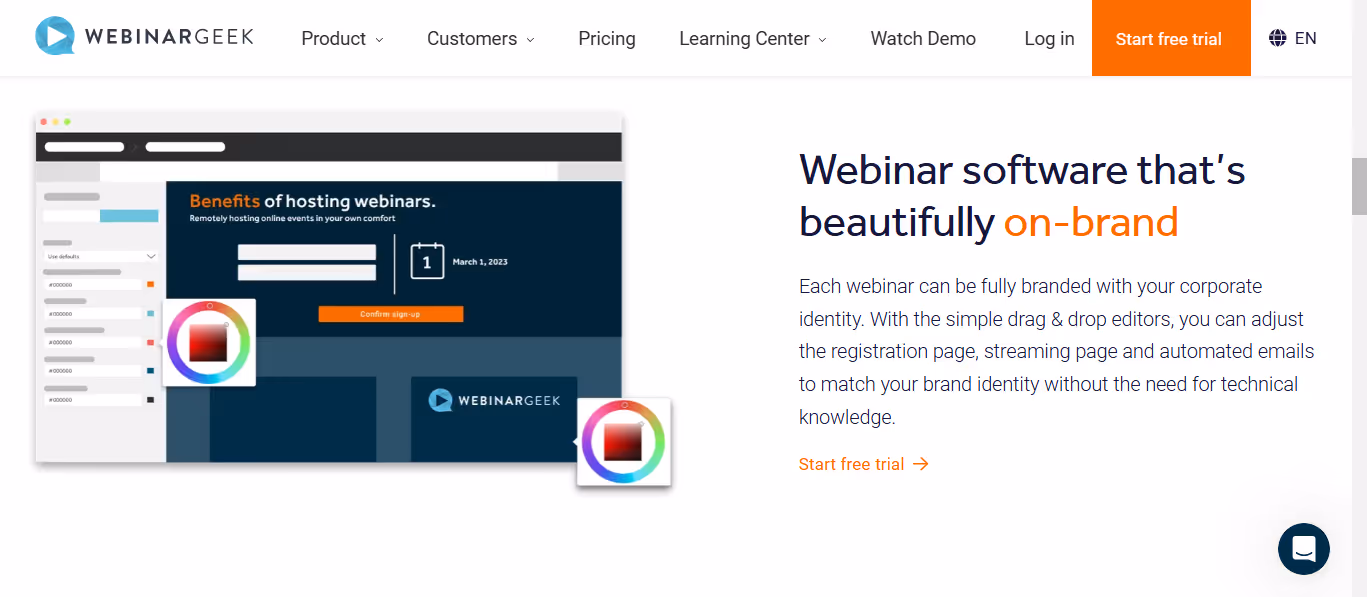This screenshot has width=1367, height=597.
Task: Select the EN language option
Action: 1305,38
